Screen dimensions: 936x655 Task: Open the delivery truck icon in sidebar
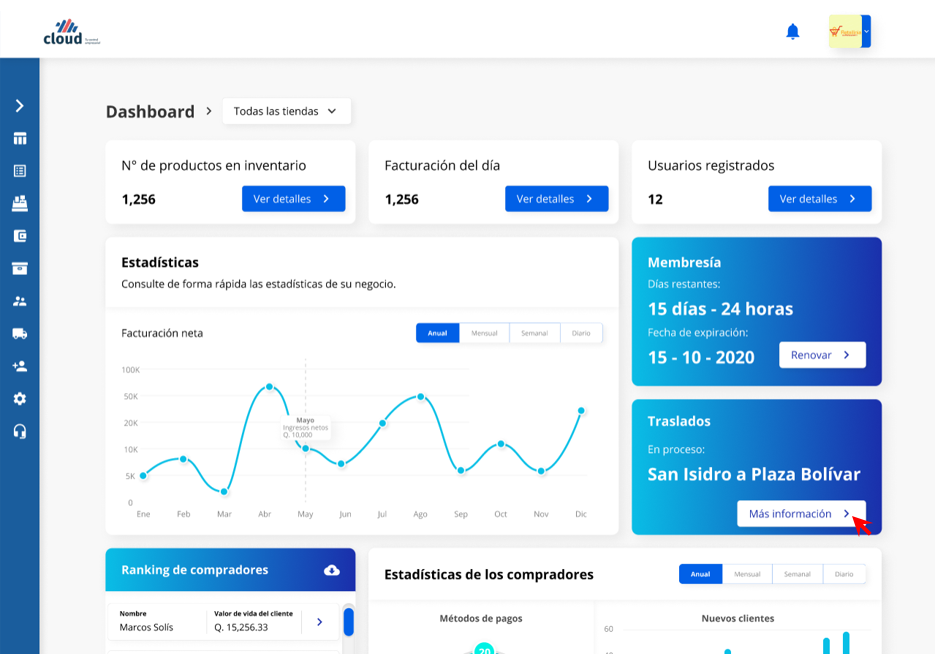point(20,334)
